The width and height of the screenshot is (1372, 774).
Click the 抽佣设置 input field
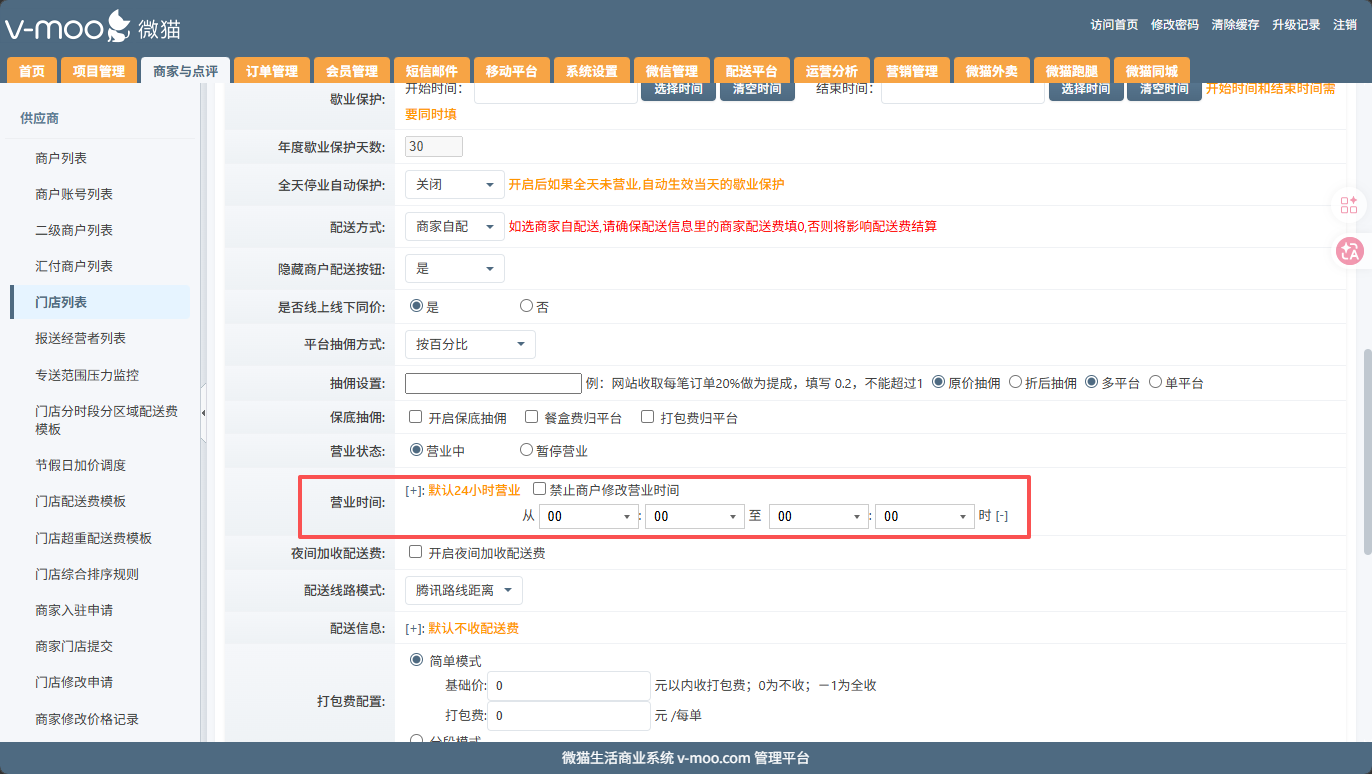click(x=493, y=383)
